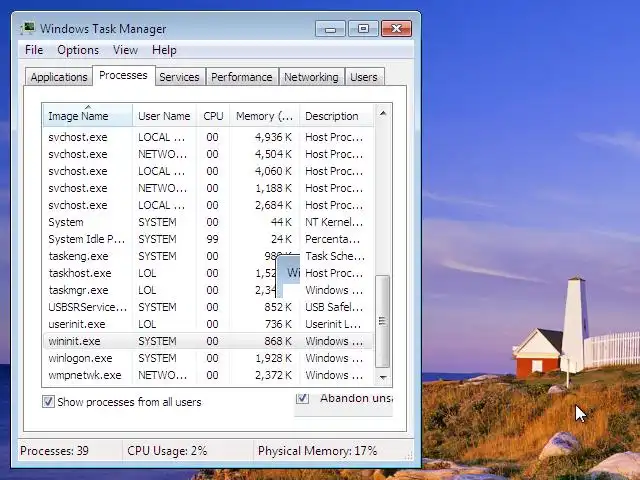Image resolution: width=640 pixels, height=480 pixels.
Task: Select the USBSRService process row
Action: pyautogui.click(x=208, y=307)
